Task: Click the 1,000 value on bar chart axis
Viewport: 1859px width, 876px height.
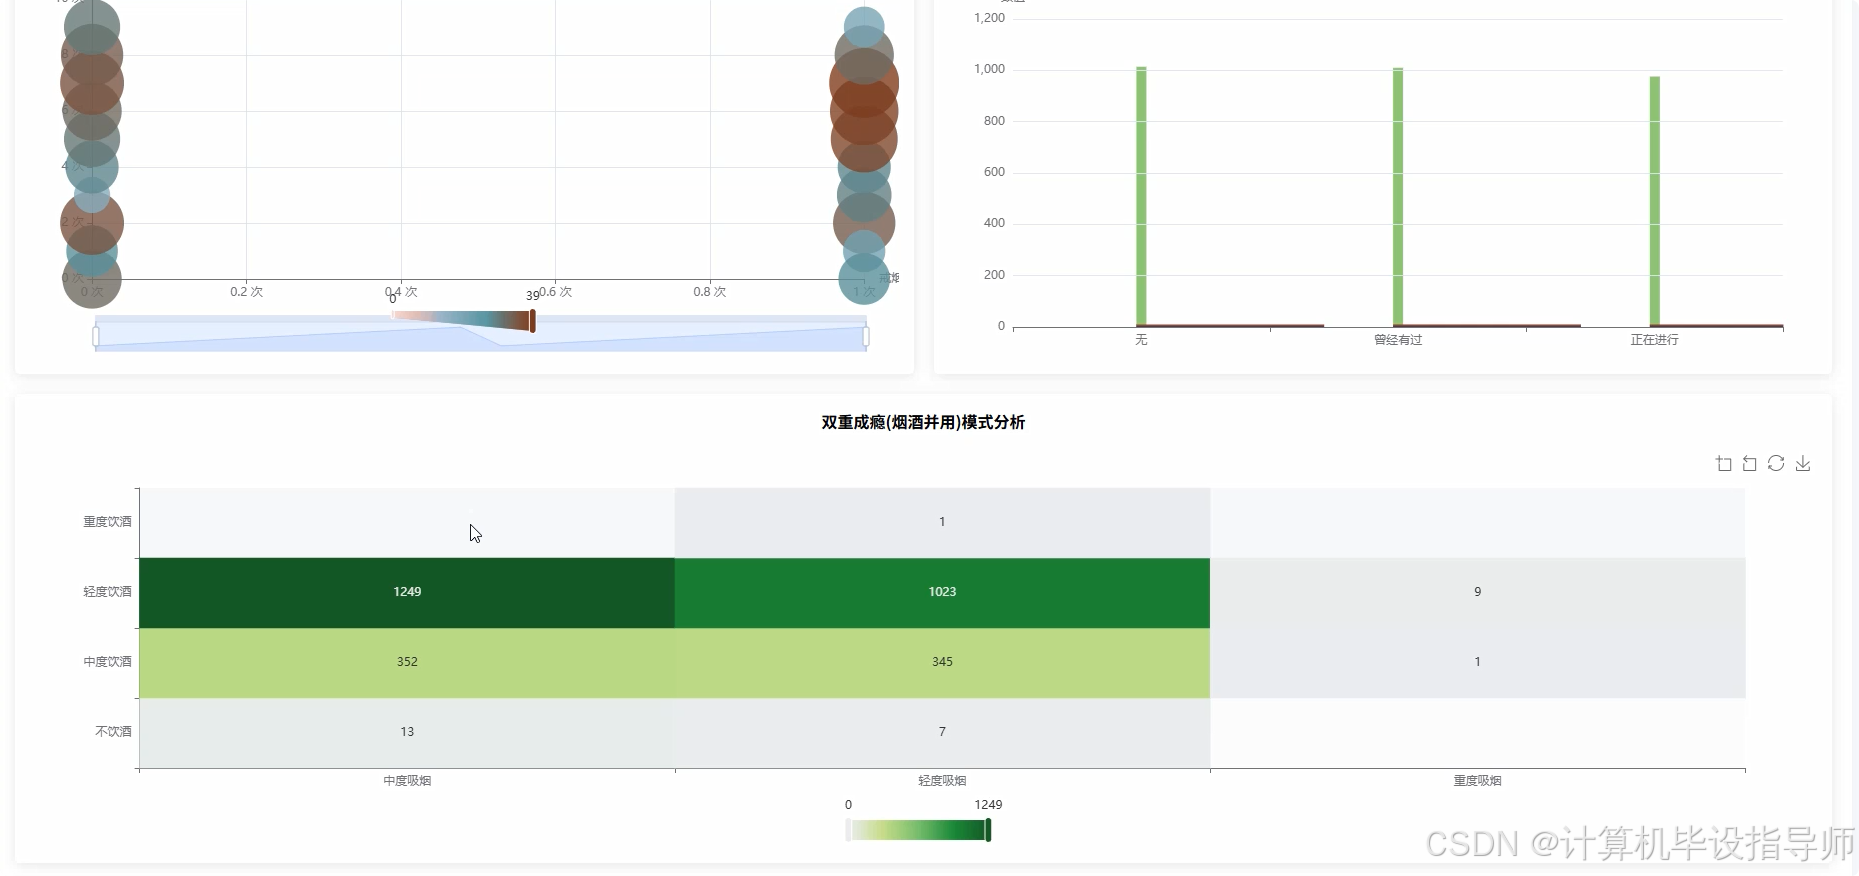Action: (x=989, y=69)
